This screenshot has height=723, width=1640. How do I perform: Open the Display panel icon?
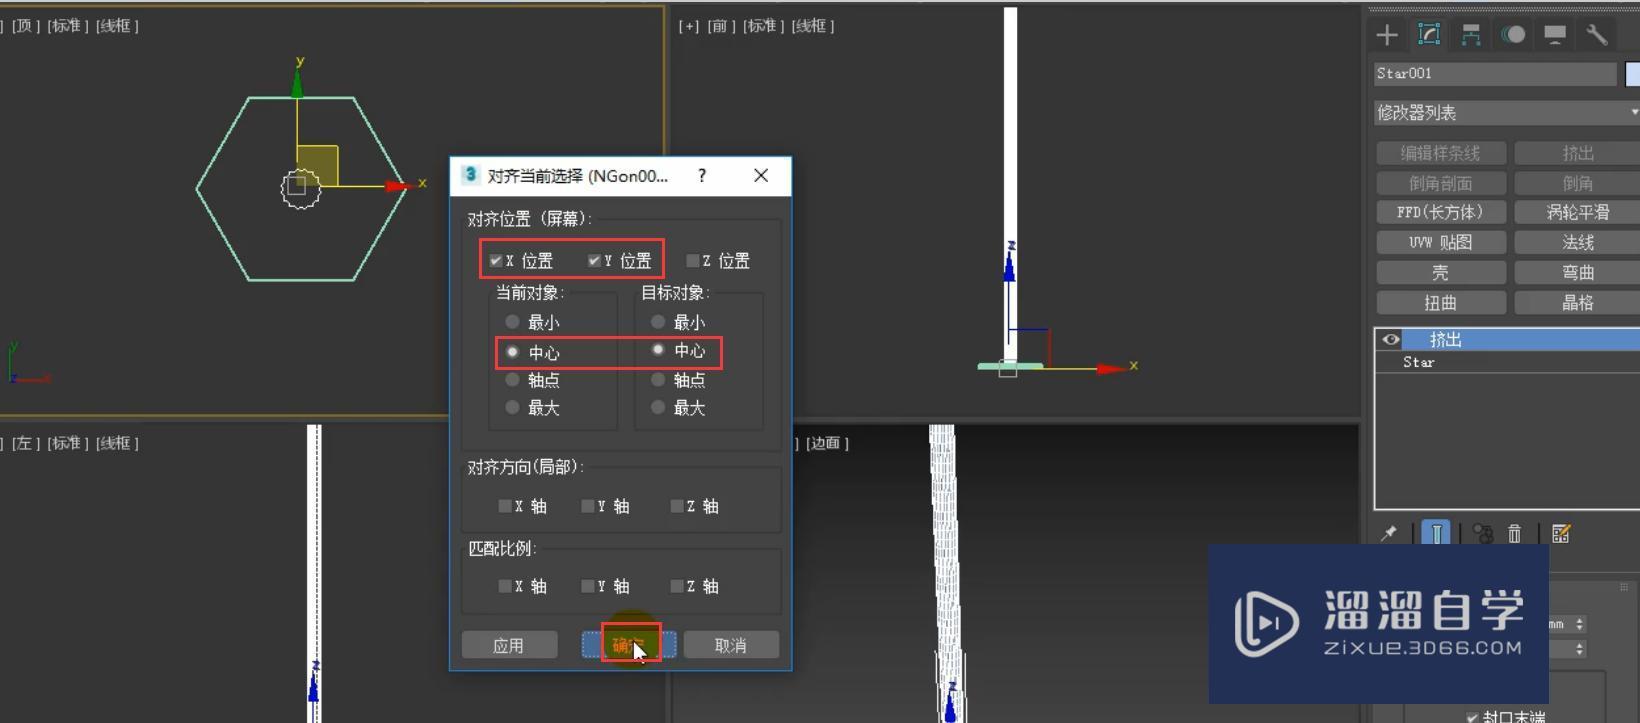1555,35
